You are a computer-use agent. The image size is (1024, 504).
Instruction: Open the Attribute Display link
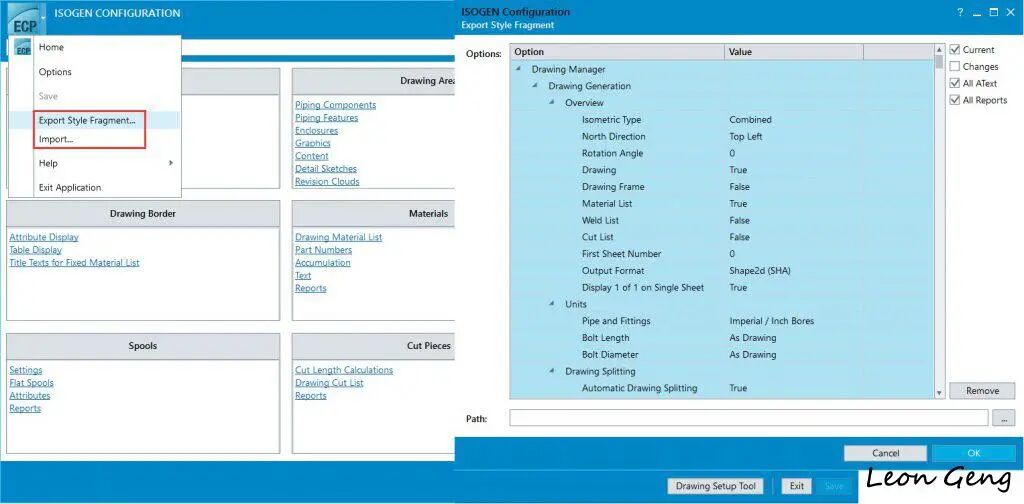(44, 237)
